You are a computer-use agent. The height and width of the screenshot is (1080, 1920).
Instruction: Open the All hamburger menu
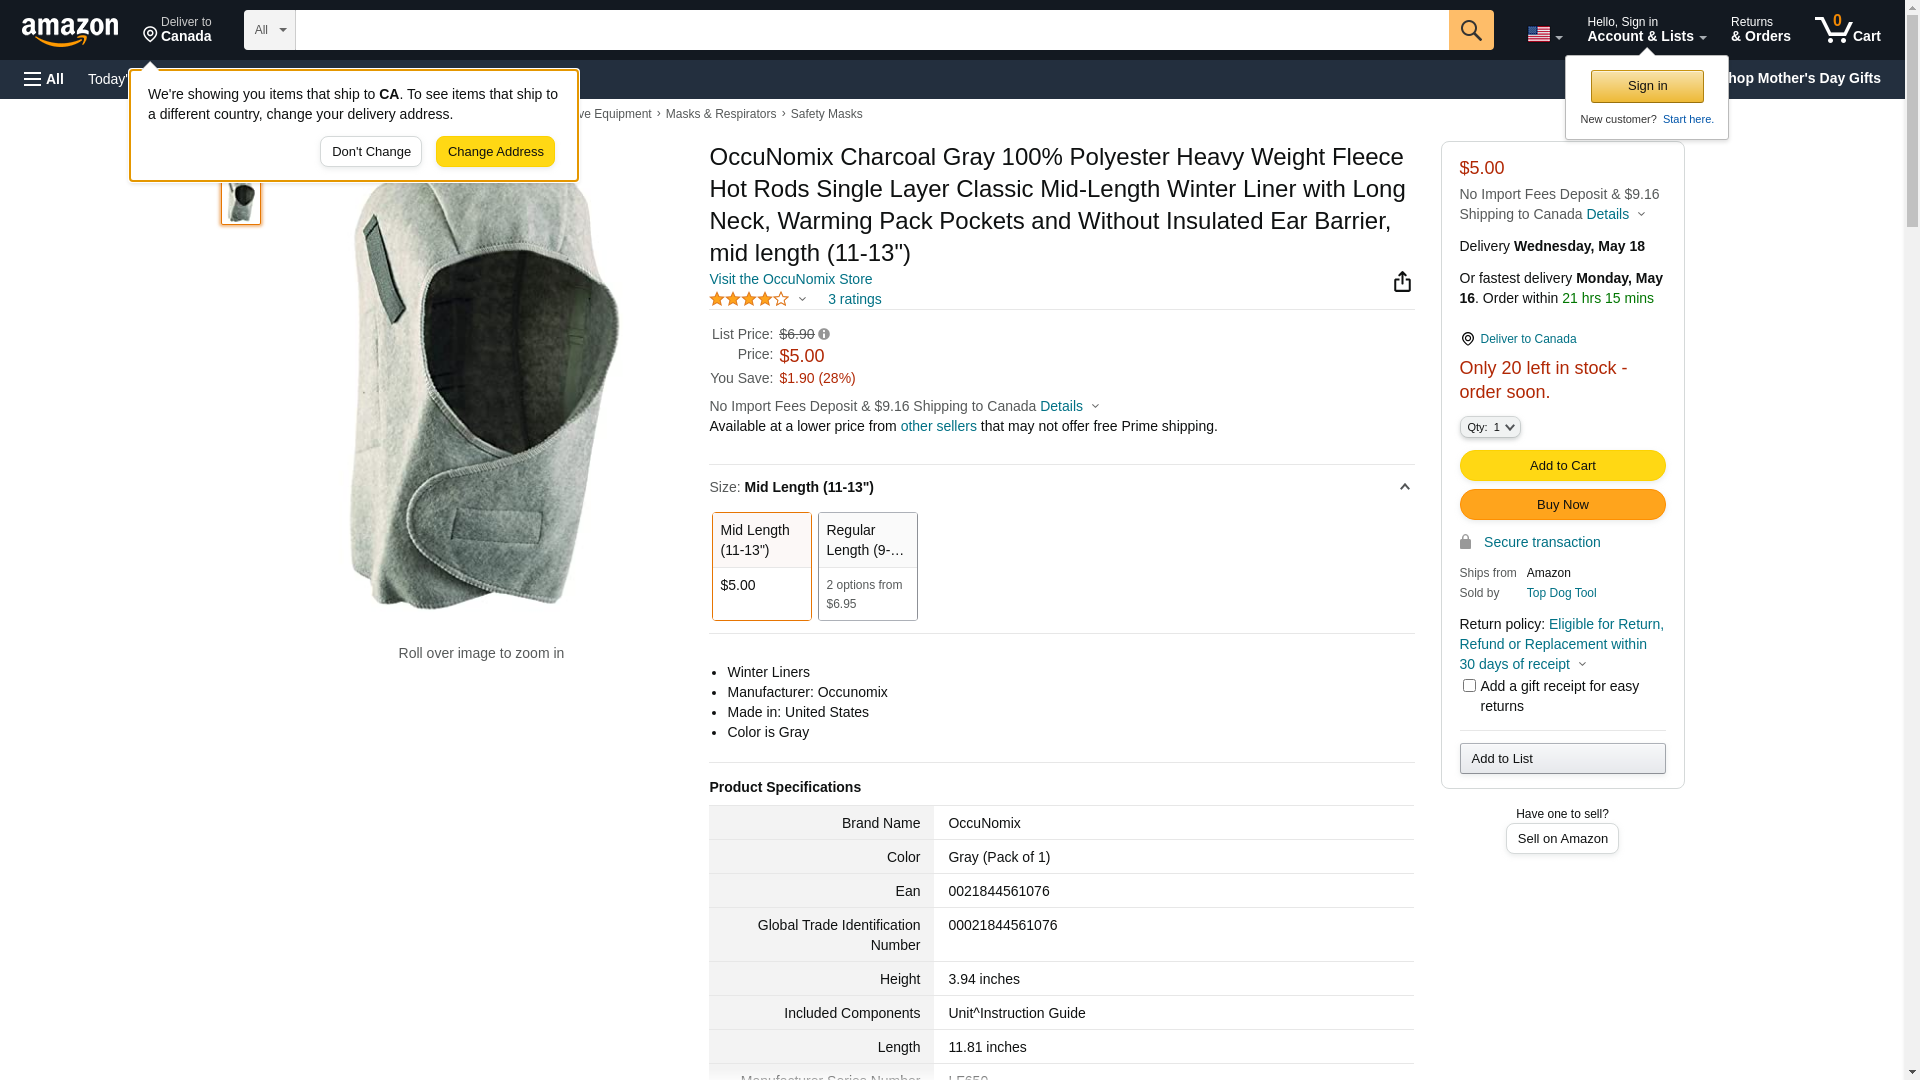44,79
